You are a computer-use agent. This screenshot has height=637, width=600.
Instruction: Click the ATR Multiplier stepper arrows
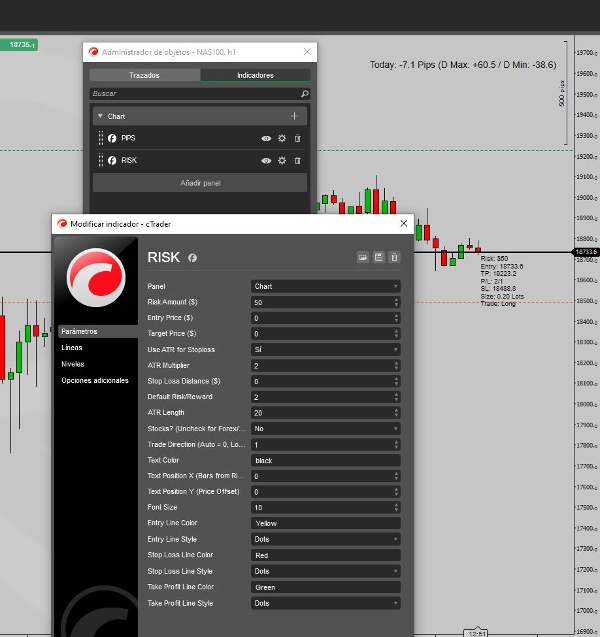click(x=396, y=366)
